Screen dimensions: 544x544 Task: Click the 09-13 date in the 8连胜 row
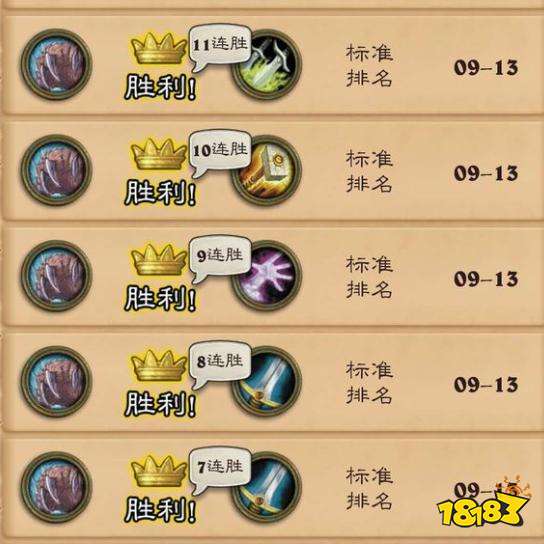tap(486, 384)
